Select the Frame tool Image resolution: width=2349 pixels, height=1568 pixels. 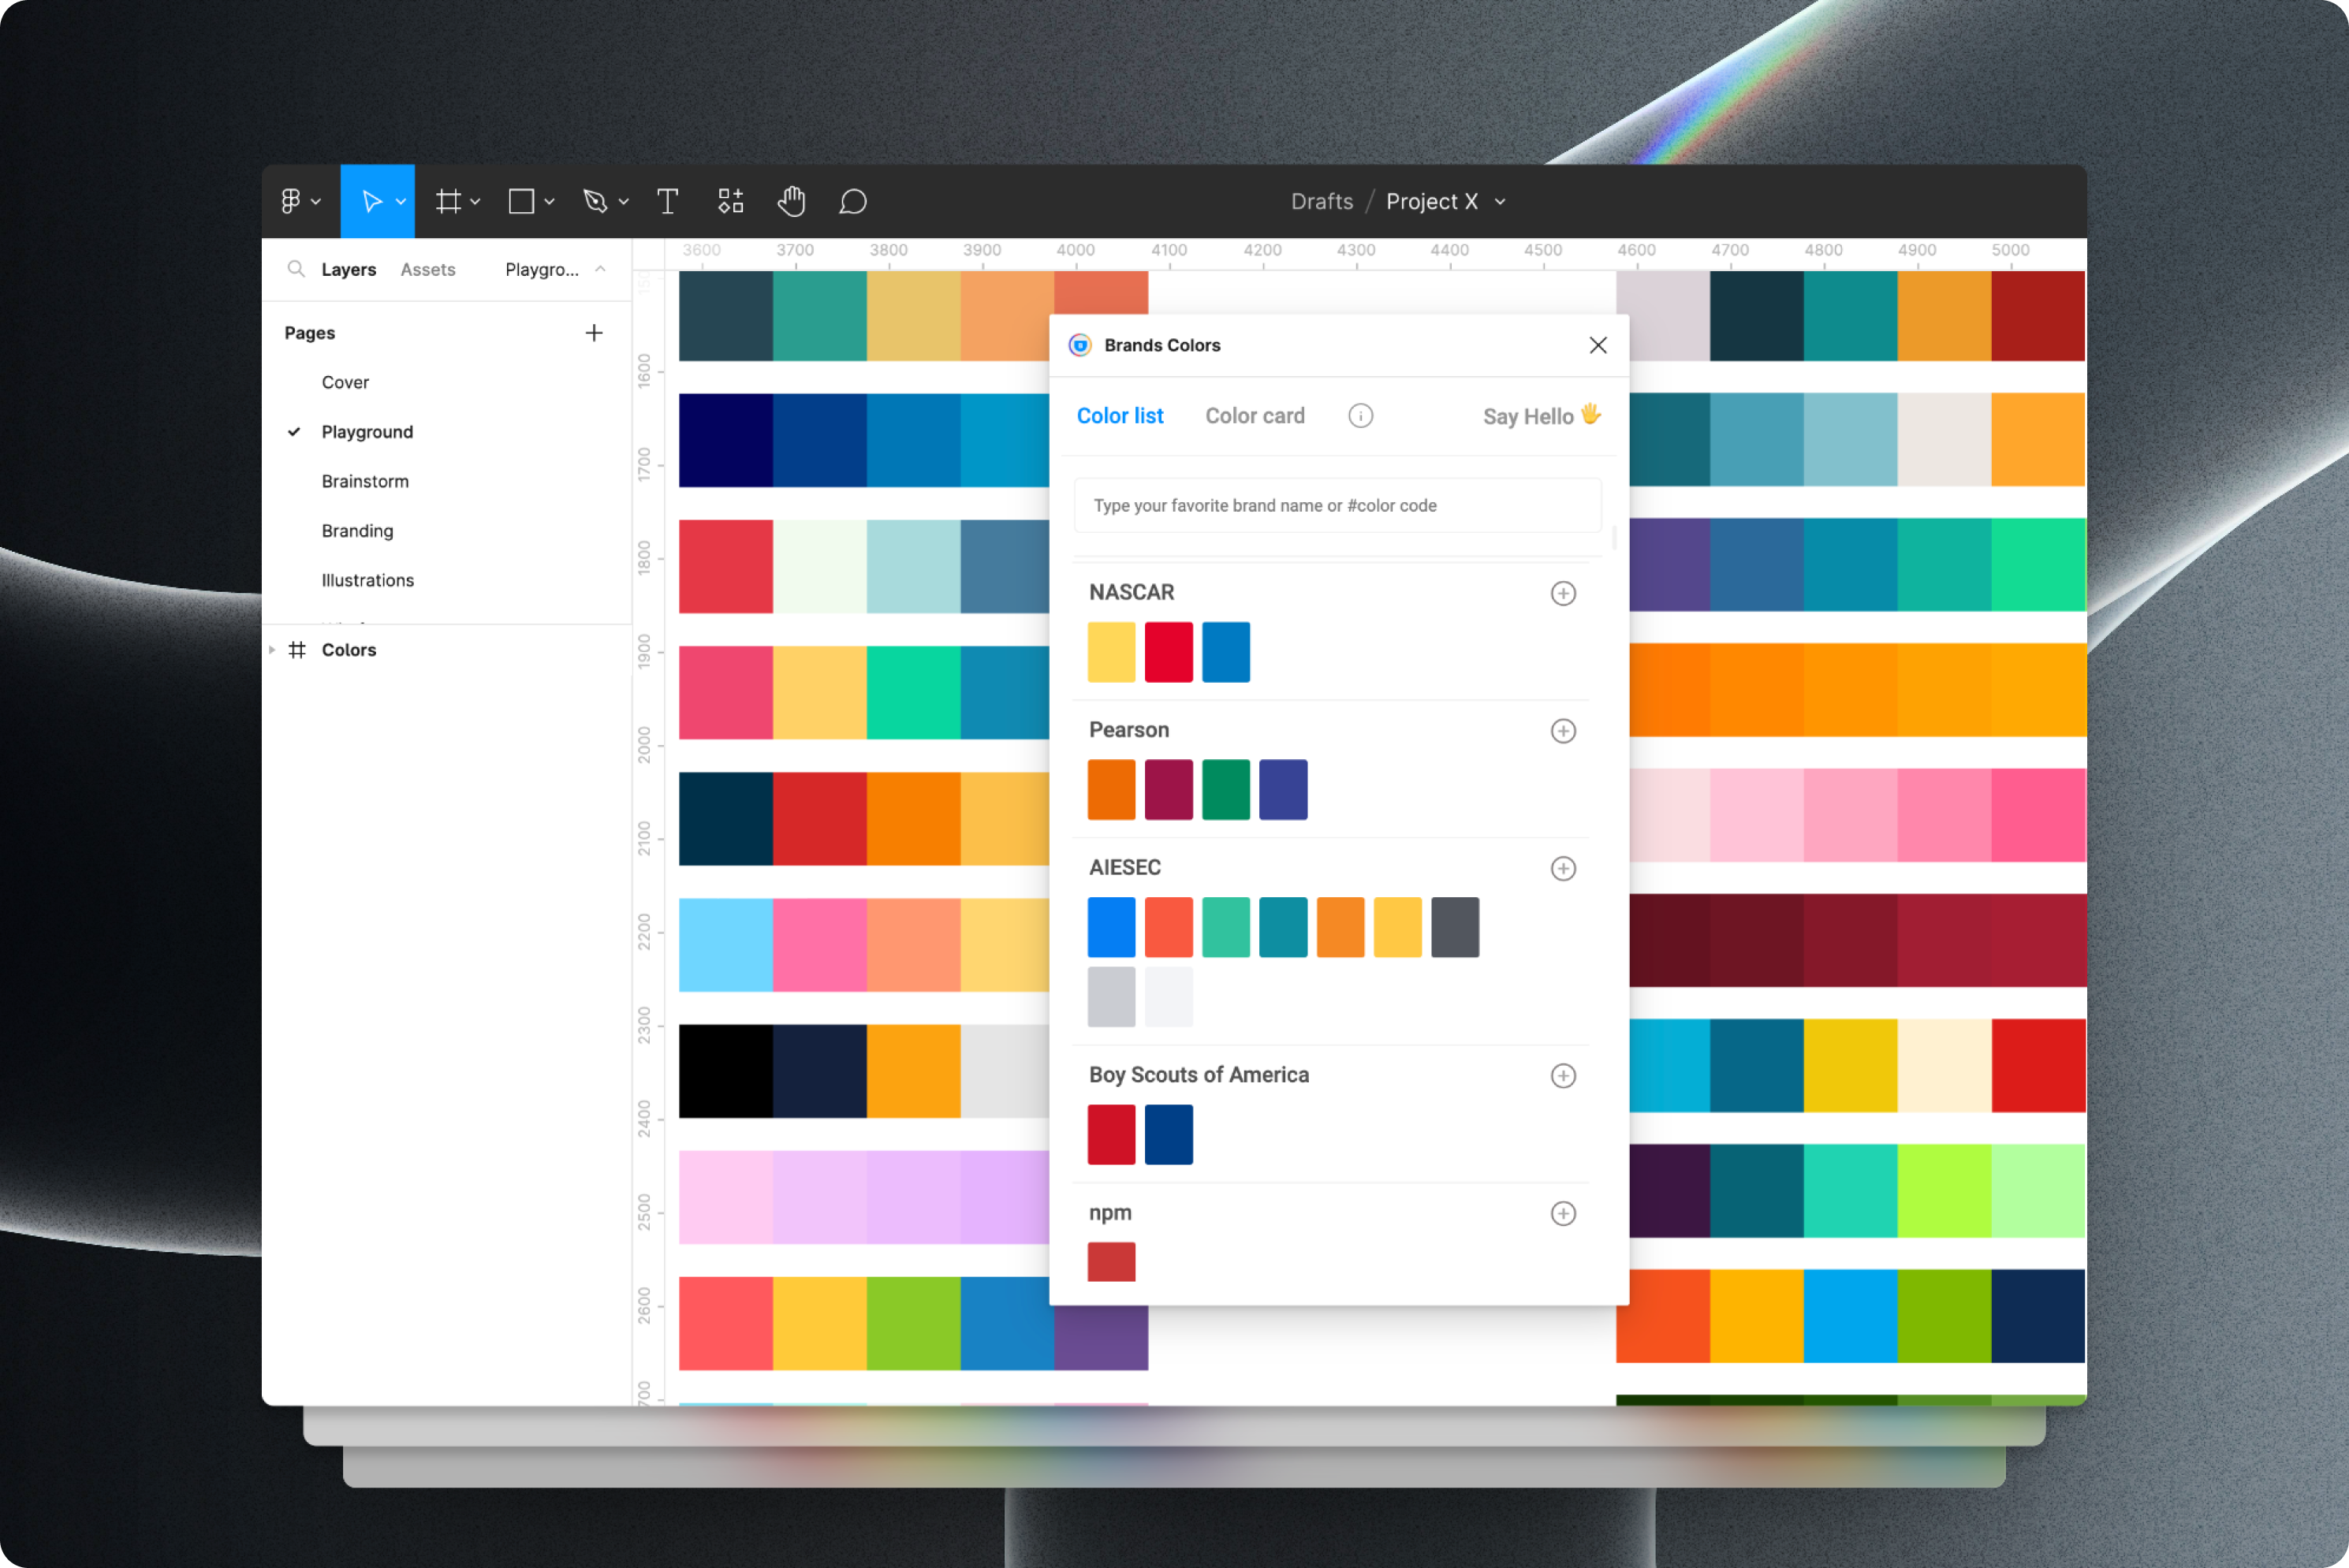coord(449,201)
